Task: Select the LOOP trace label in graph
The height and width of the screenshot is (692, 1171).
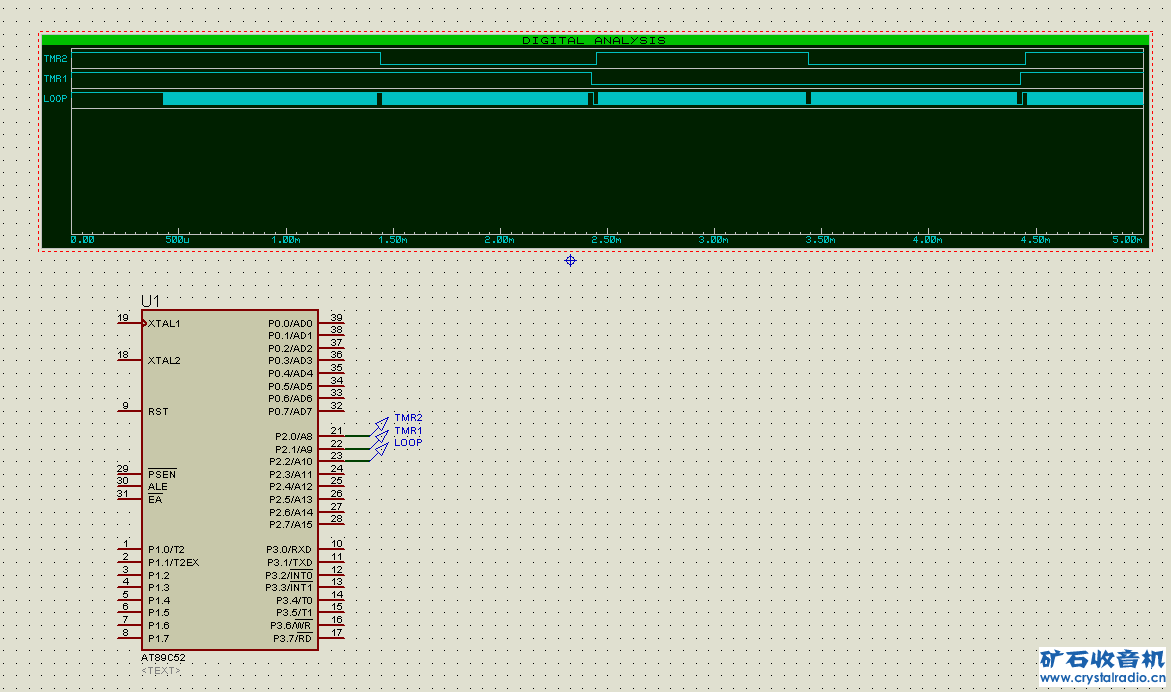Action: pyautogui.click(x=55, y=99)
